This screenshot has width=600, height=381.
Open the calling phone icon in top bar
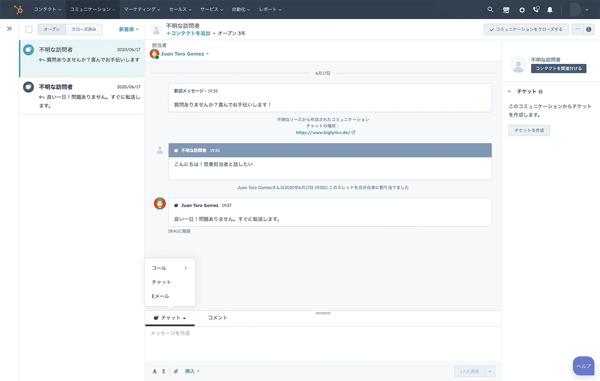coord(536,9)
